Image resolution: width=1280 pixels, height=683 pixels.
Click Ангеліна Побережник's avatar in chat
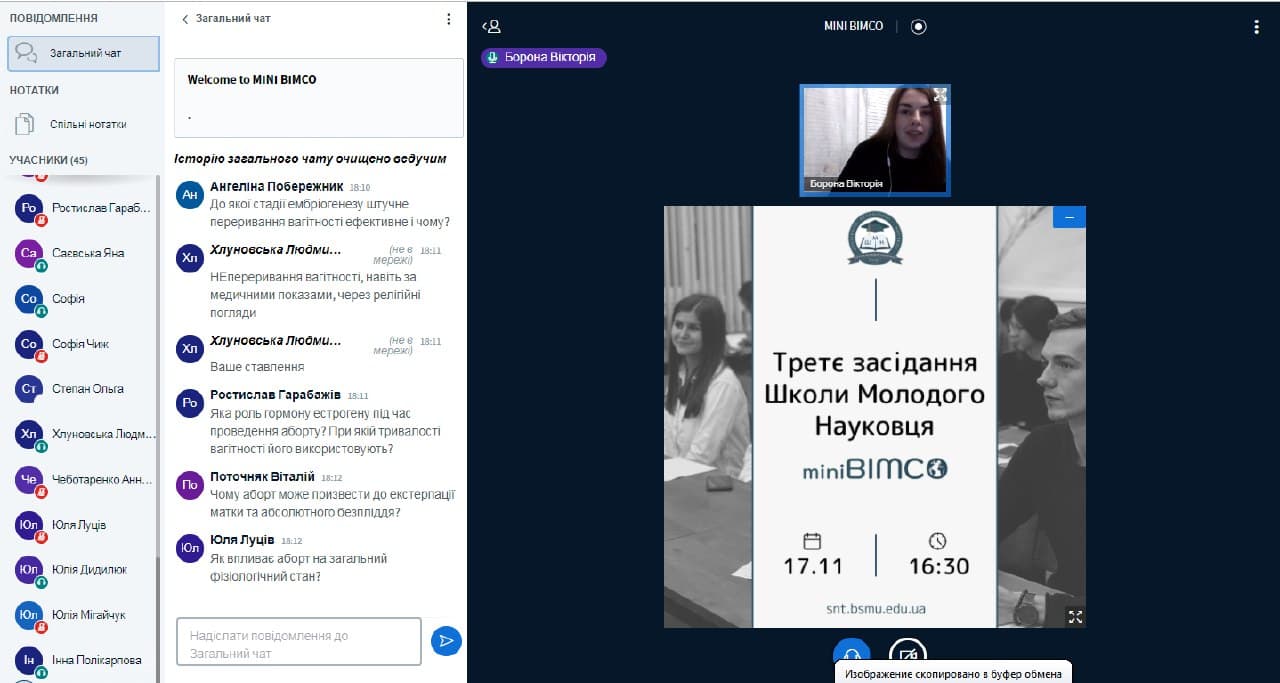coord(189,195)
